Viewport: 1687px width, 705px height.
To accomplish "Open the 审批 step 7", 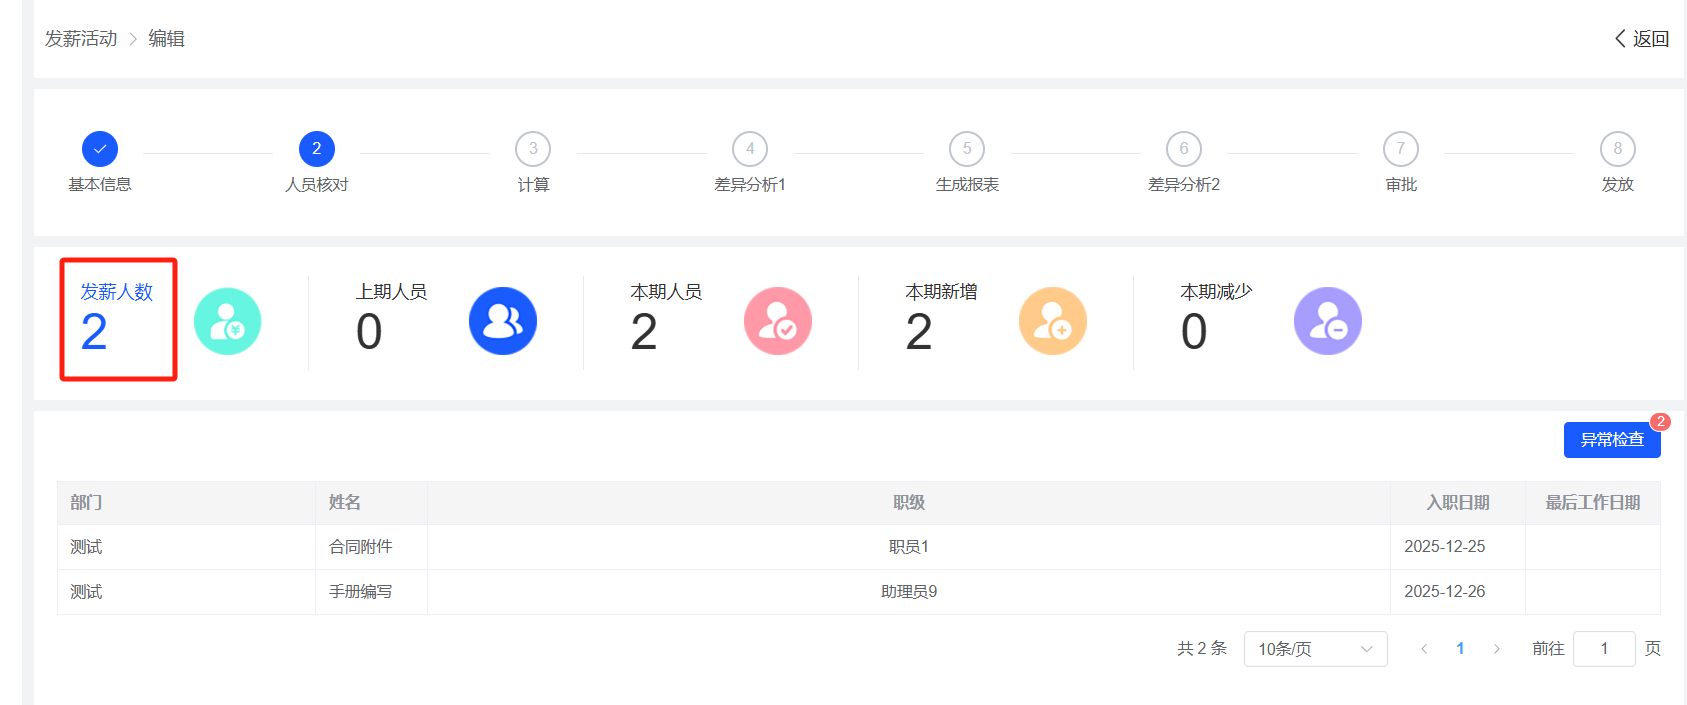I will click(1401, 149).
